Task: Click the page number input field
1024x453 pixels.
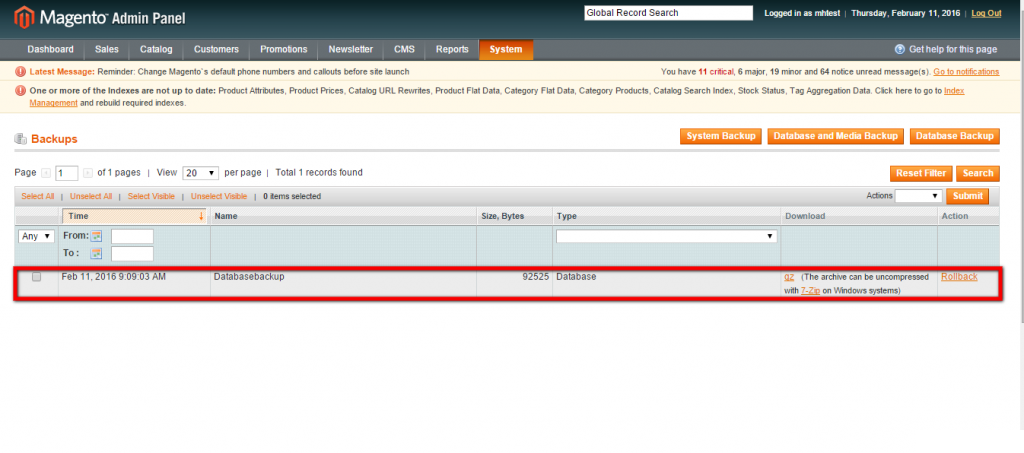Action: tap(67, 174)
